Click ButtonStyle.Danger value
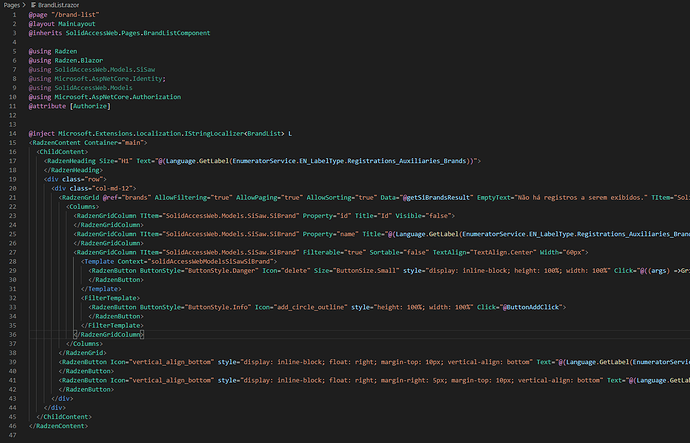 point(221,271)
